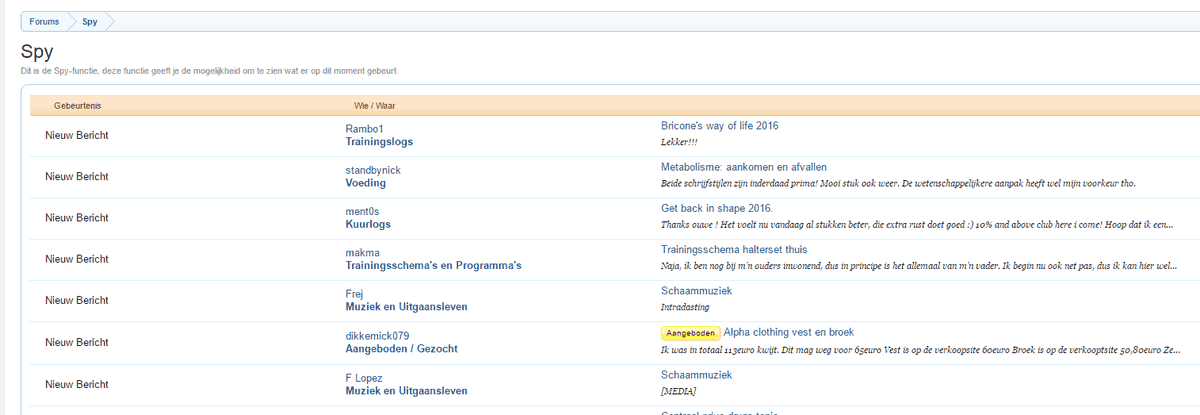Open user profile Rambo1
The height and width of the screenshot is (415, 1200).
(x=364, y=129)
